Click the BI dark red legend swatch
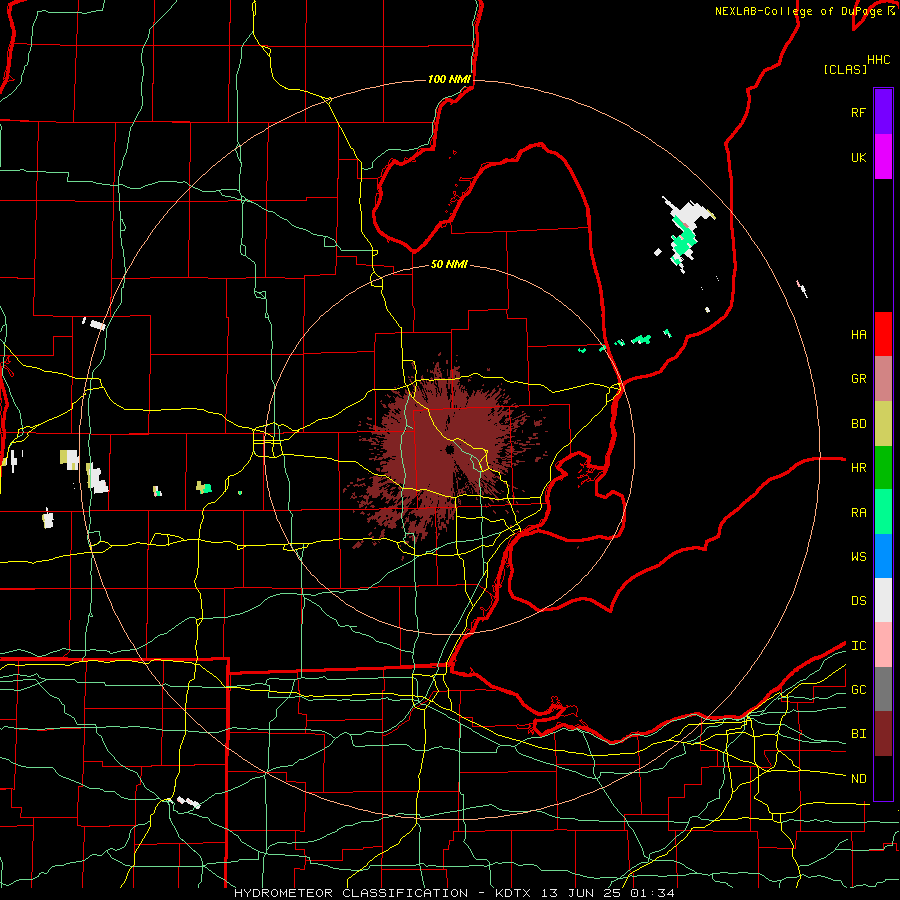Image resolution: width=900 pixels, height=900 pixels. [x=883, y=734]
